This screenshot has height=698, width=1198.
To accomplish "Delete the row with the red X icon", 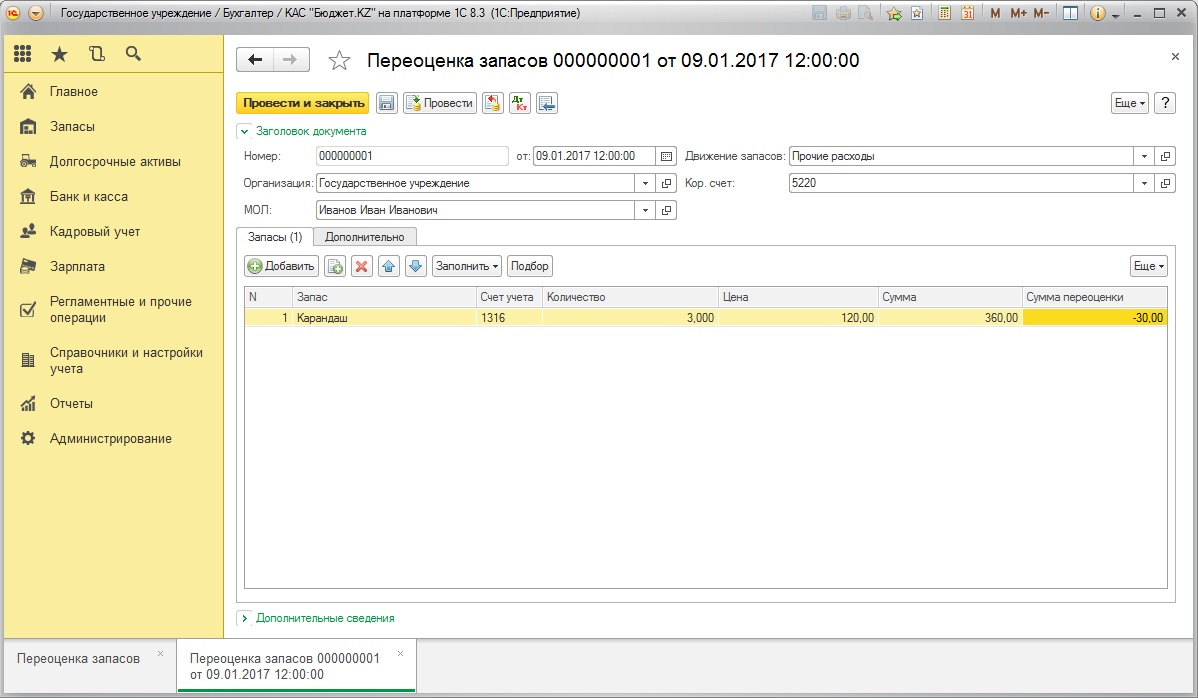I will pyautogui.click(x=361, y=266).
